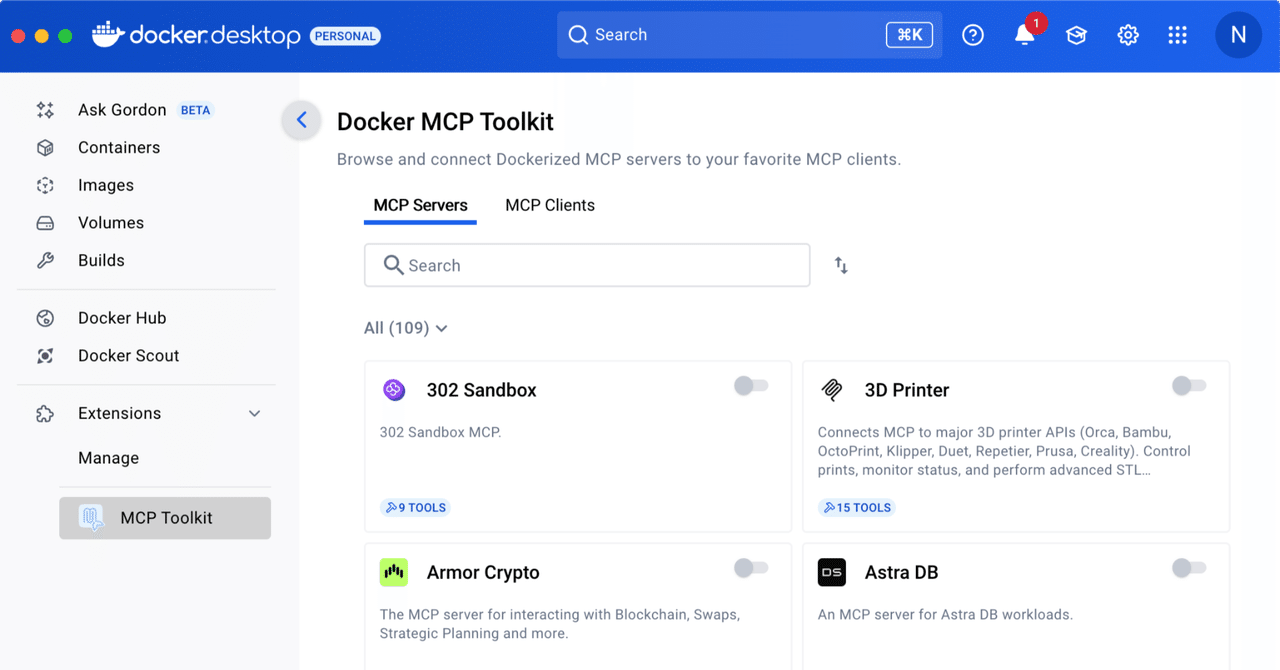Open Docker Desktop settings gear

point(1128,34)
